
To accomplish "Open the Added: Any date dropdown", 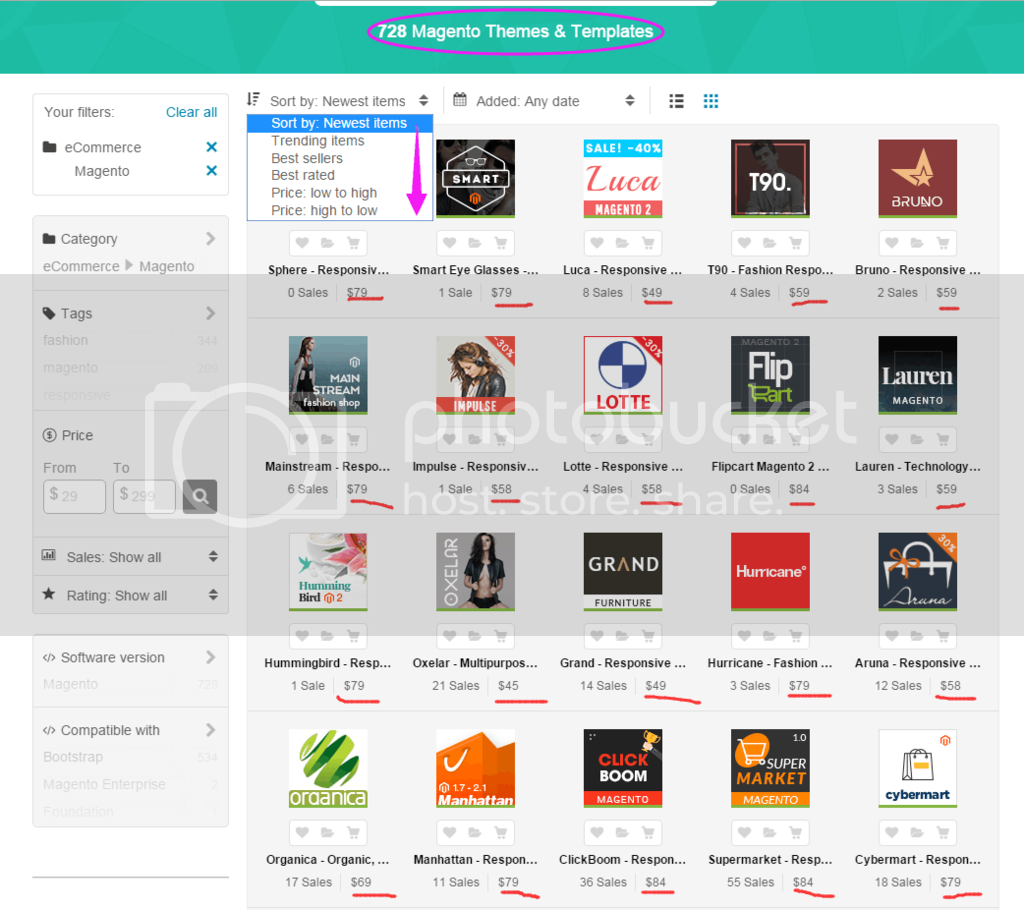I will (544, 101).
